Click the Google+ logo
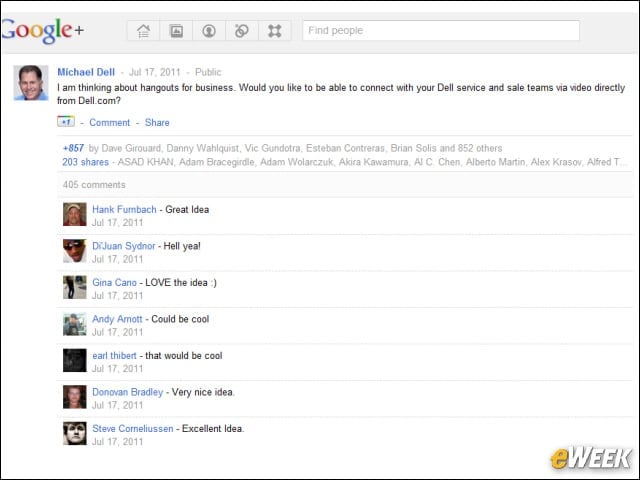Image resolution: width=640 pixels, height=480 pixels. pyautogui.click(x=42, y=30)
